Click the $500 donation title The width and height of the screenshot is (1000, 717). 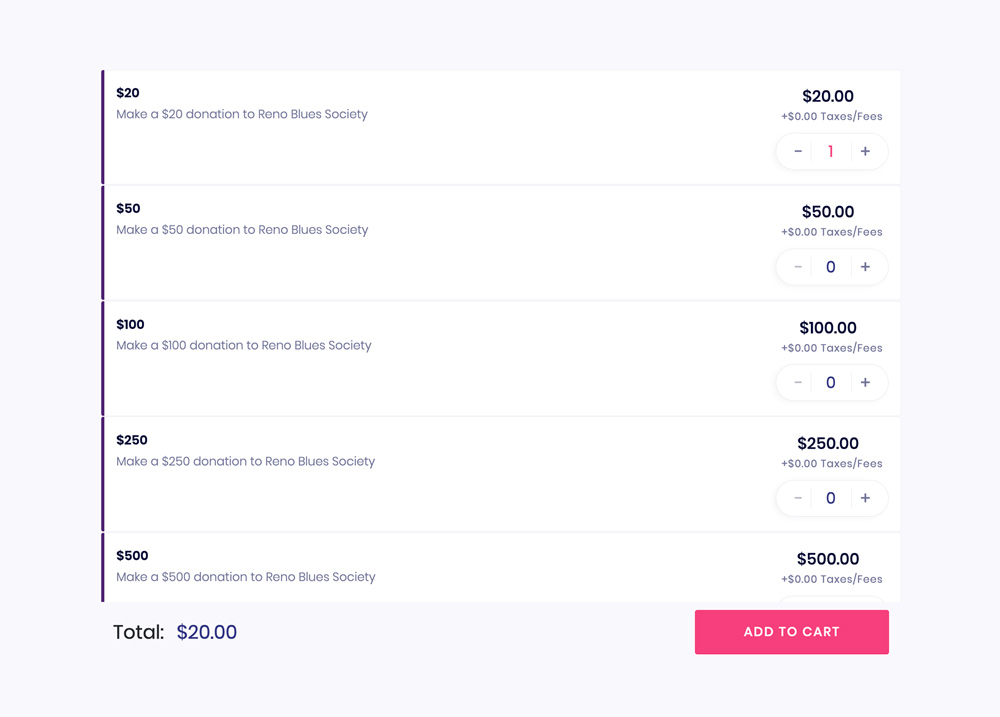click(x=132, y=556)
